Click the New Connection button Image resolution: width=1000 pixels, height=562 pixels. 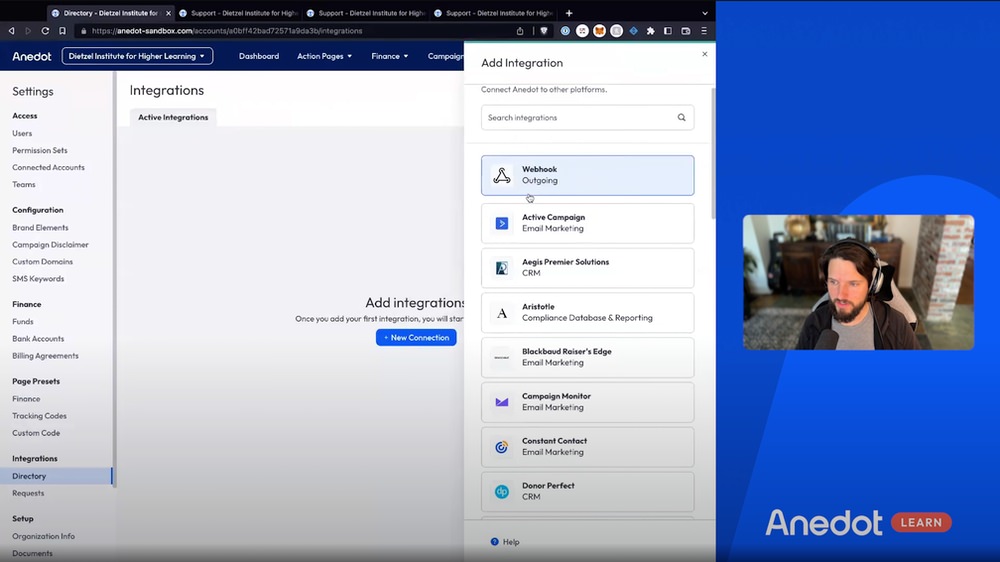tap(416, 337)
